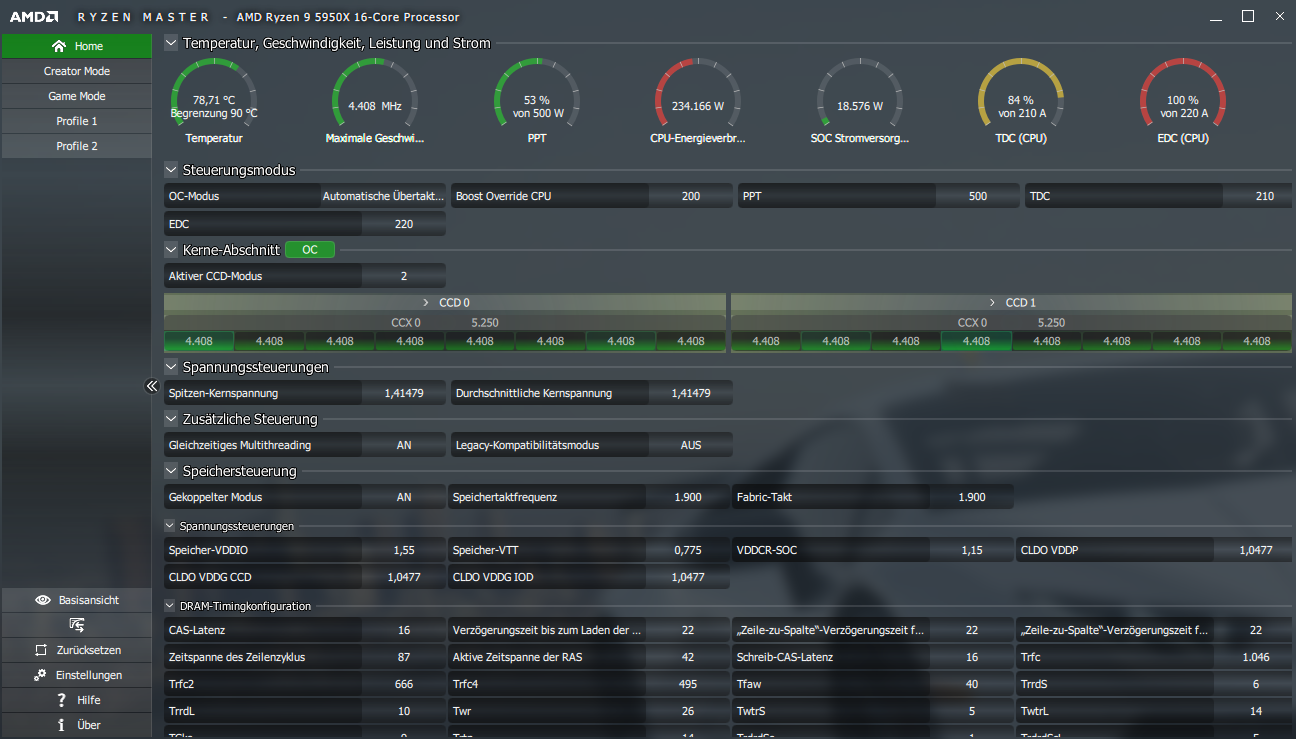
Task: Click the AMD logo in title bar
Action: (x=33, y=17)
